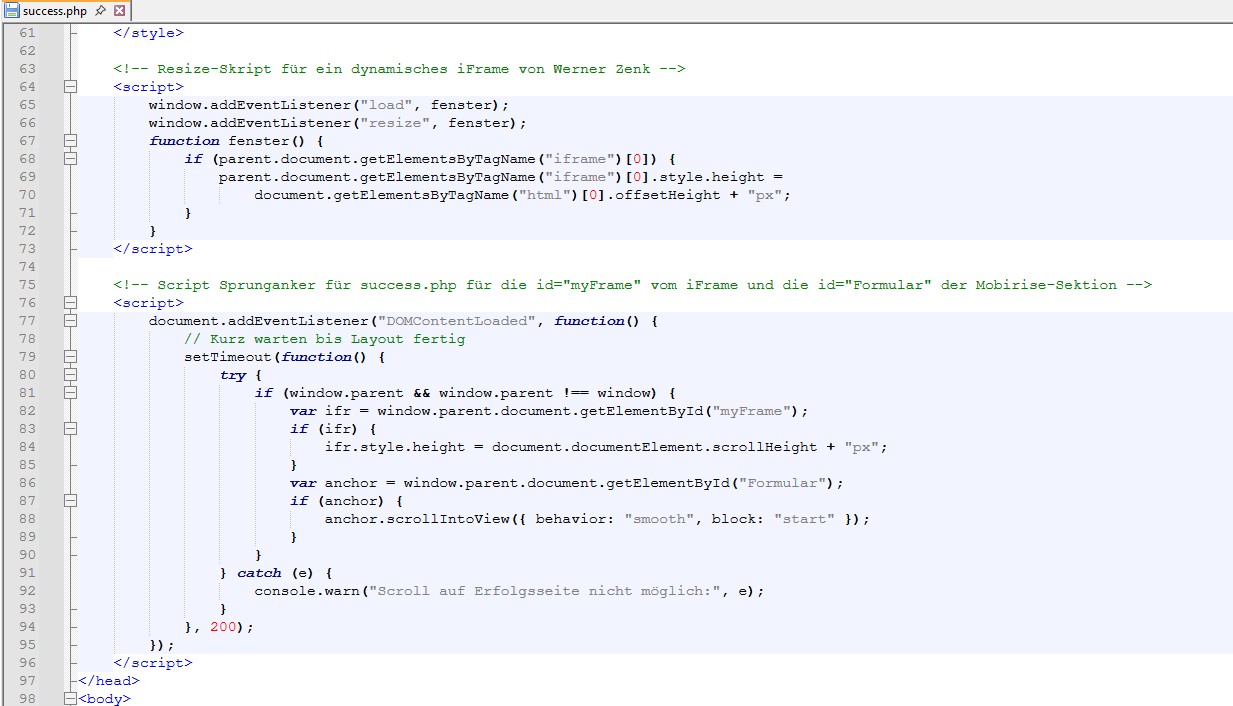Click the closing </head> tag
Viewport: 1233px width, 706px height.
point(109,681)
